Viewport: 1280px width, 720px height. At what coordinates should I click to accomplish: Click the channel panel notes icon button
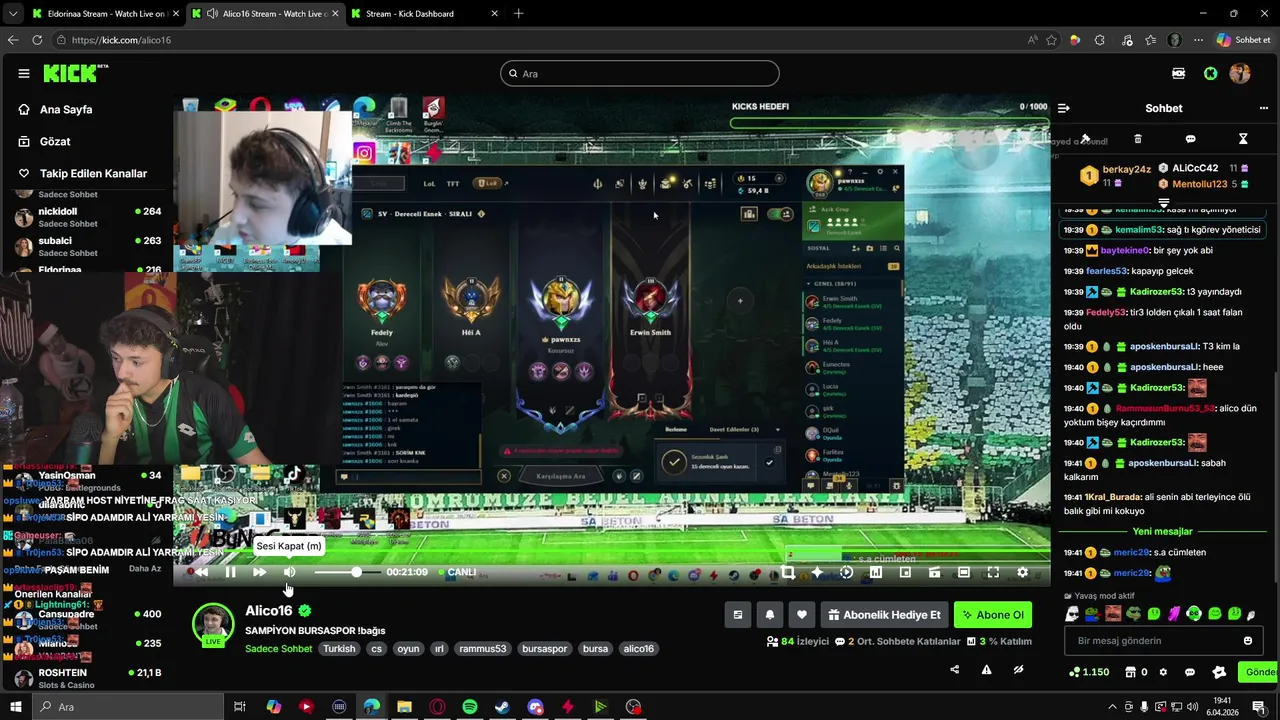[738, 615]
